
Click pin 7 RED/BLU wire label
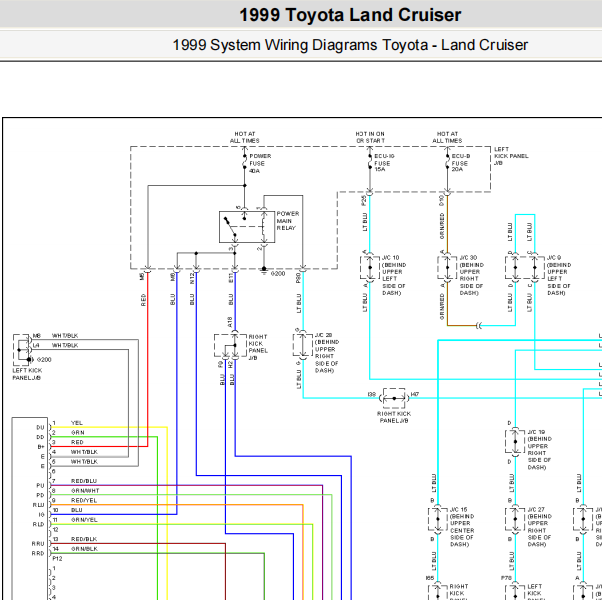pyautogui.click(x=84, y=481)
